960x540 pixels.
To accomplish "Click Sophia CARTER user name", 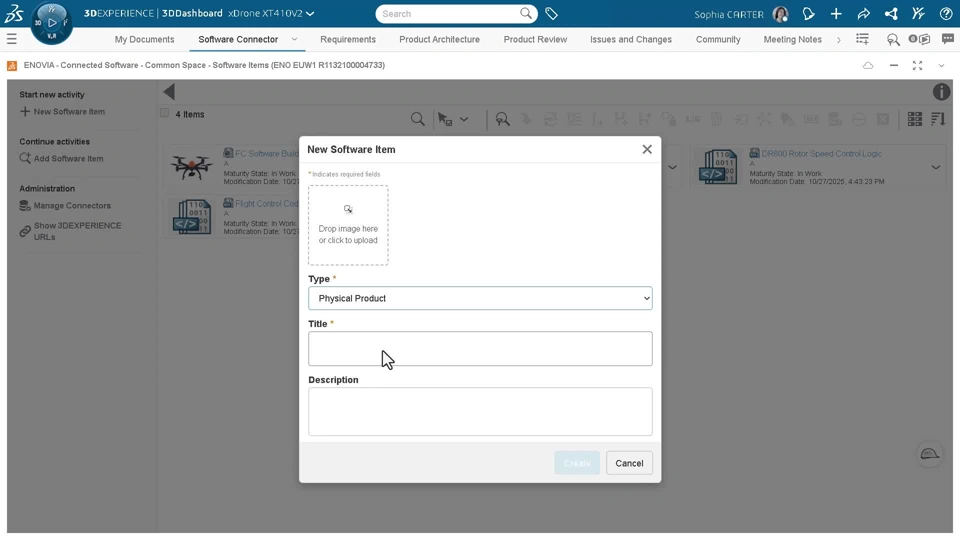I will (x=729, y=14).
